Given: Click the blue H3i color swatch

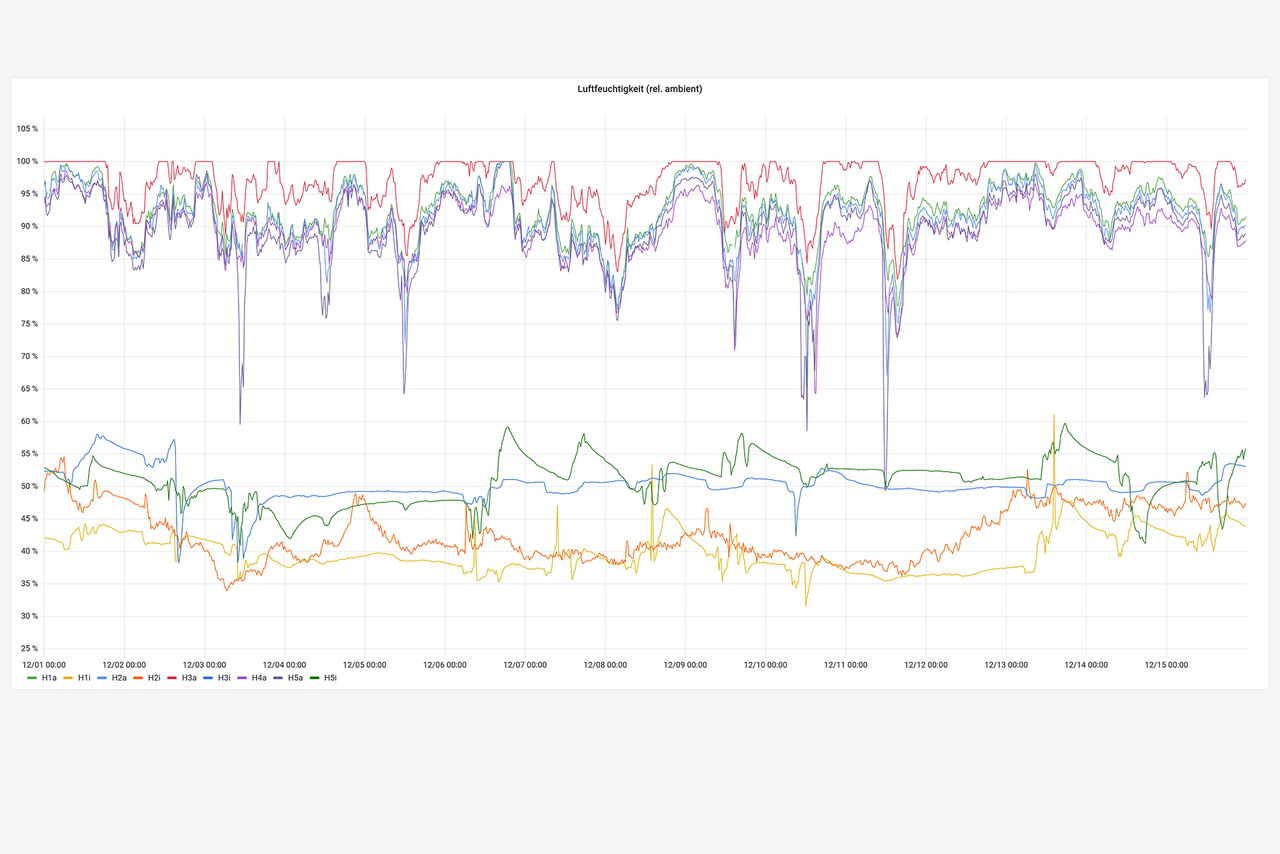Looking at the screenshot, I should (207, 678).
